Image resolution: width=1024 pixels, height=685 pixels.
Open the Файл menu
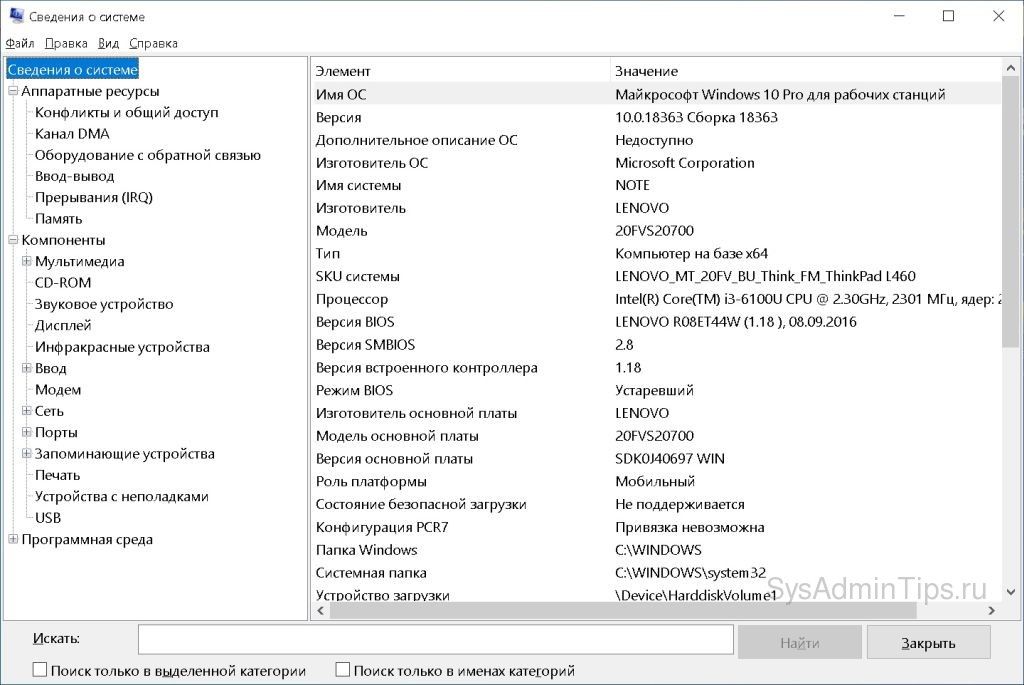coord(20,43)
